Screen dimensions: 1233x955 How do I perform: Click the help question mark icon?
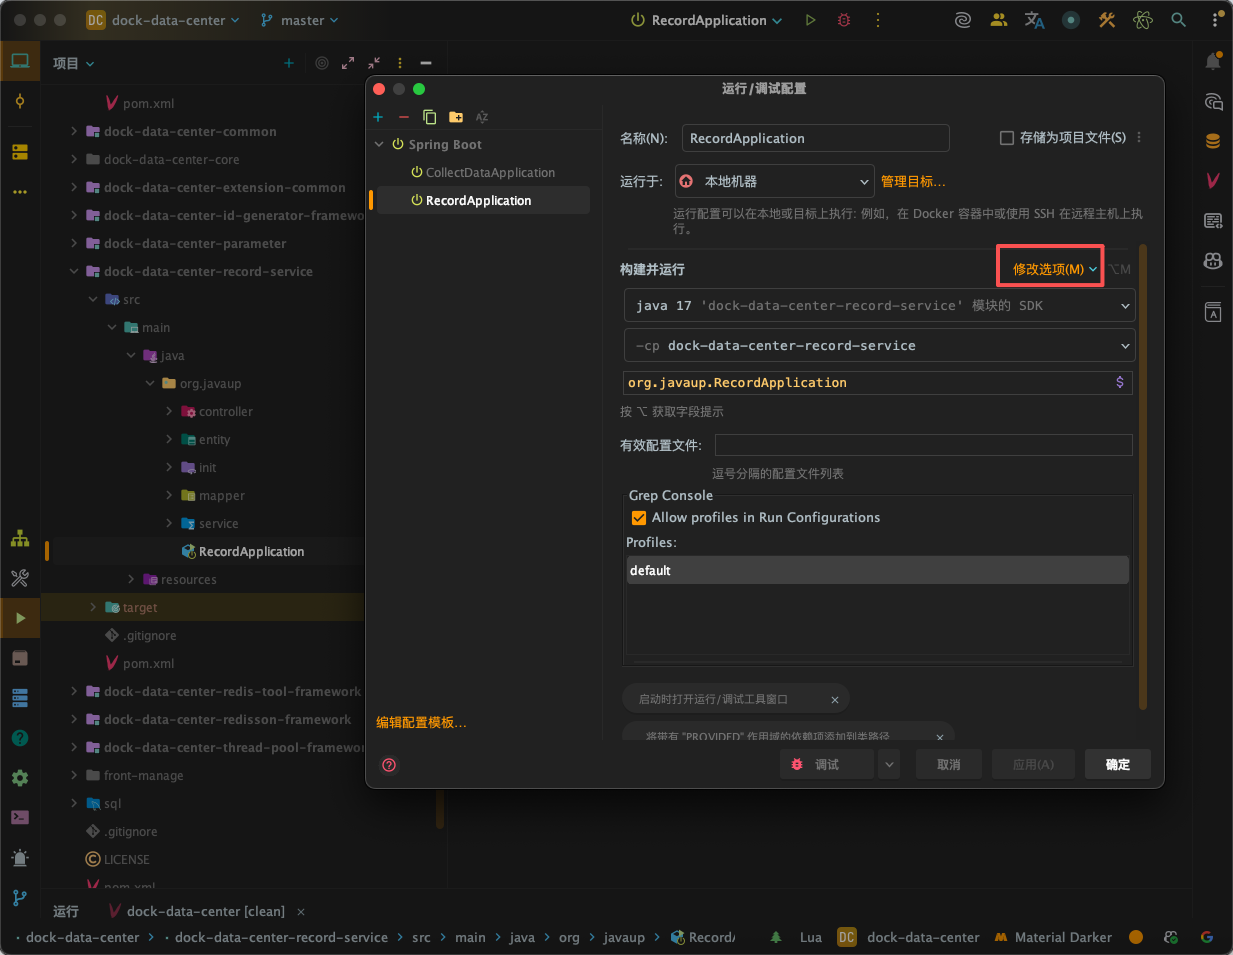(390, 765)
